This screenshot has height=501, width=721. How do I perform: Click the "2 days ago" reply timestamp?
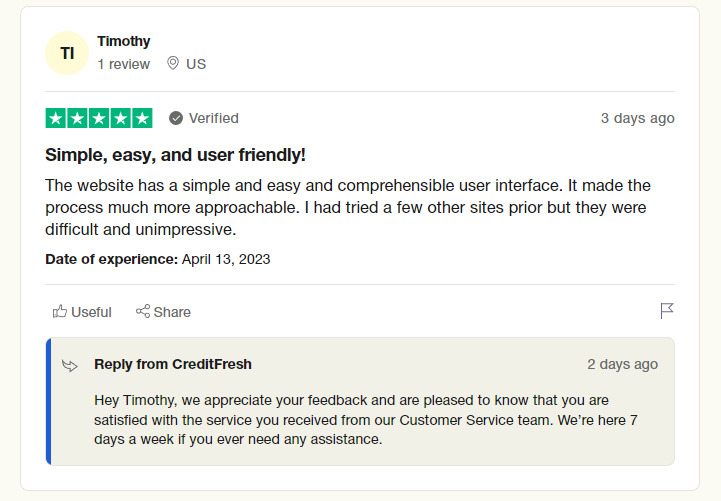[622, 364]
